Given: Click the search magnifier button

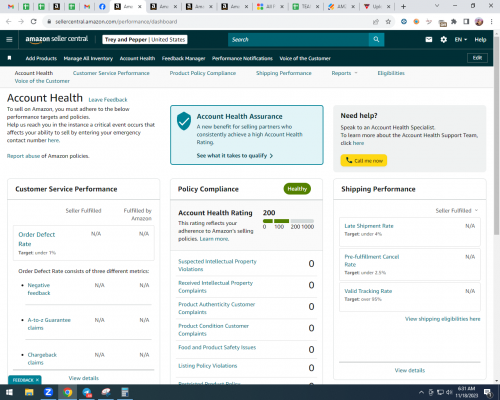Looking at the screenshot, I should 376,39.
